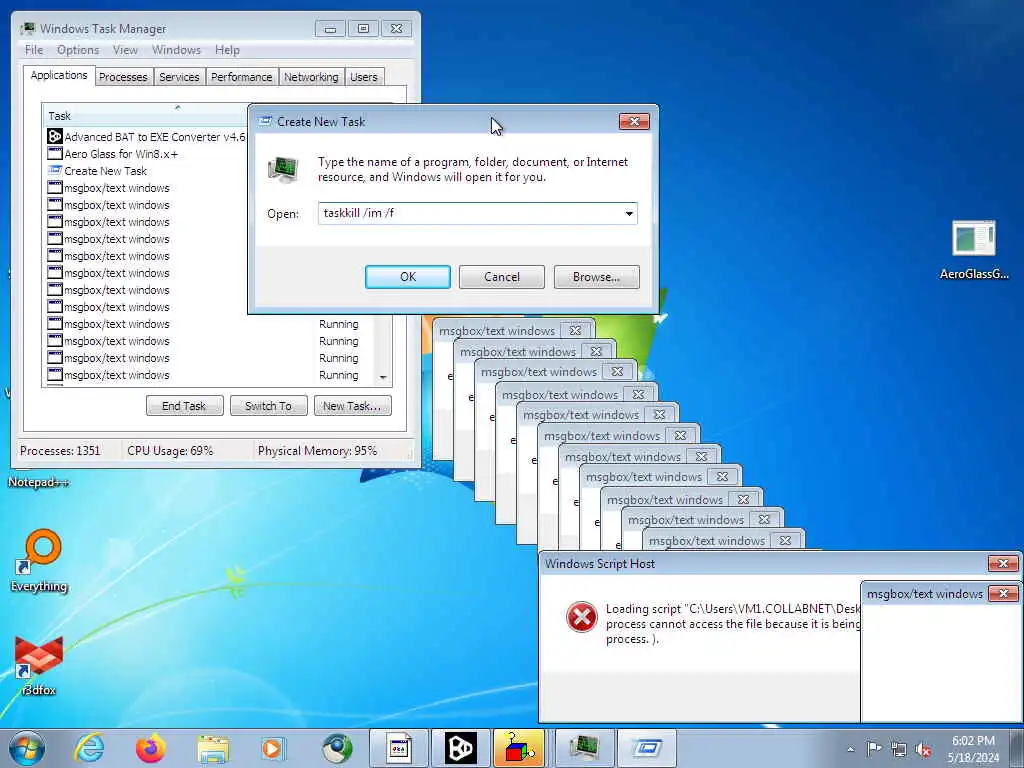Click the network tray icon
1024x768 pixels.
(899, 750)
